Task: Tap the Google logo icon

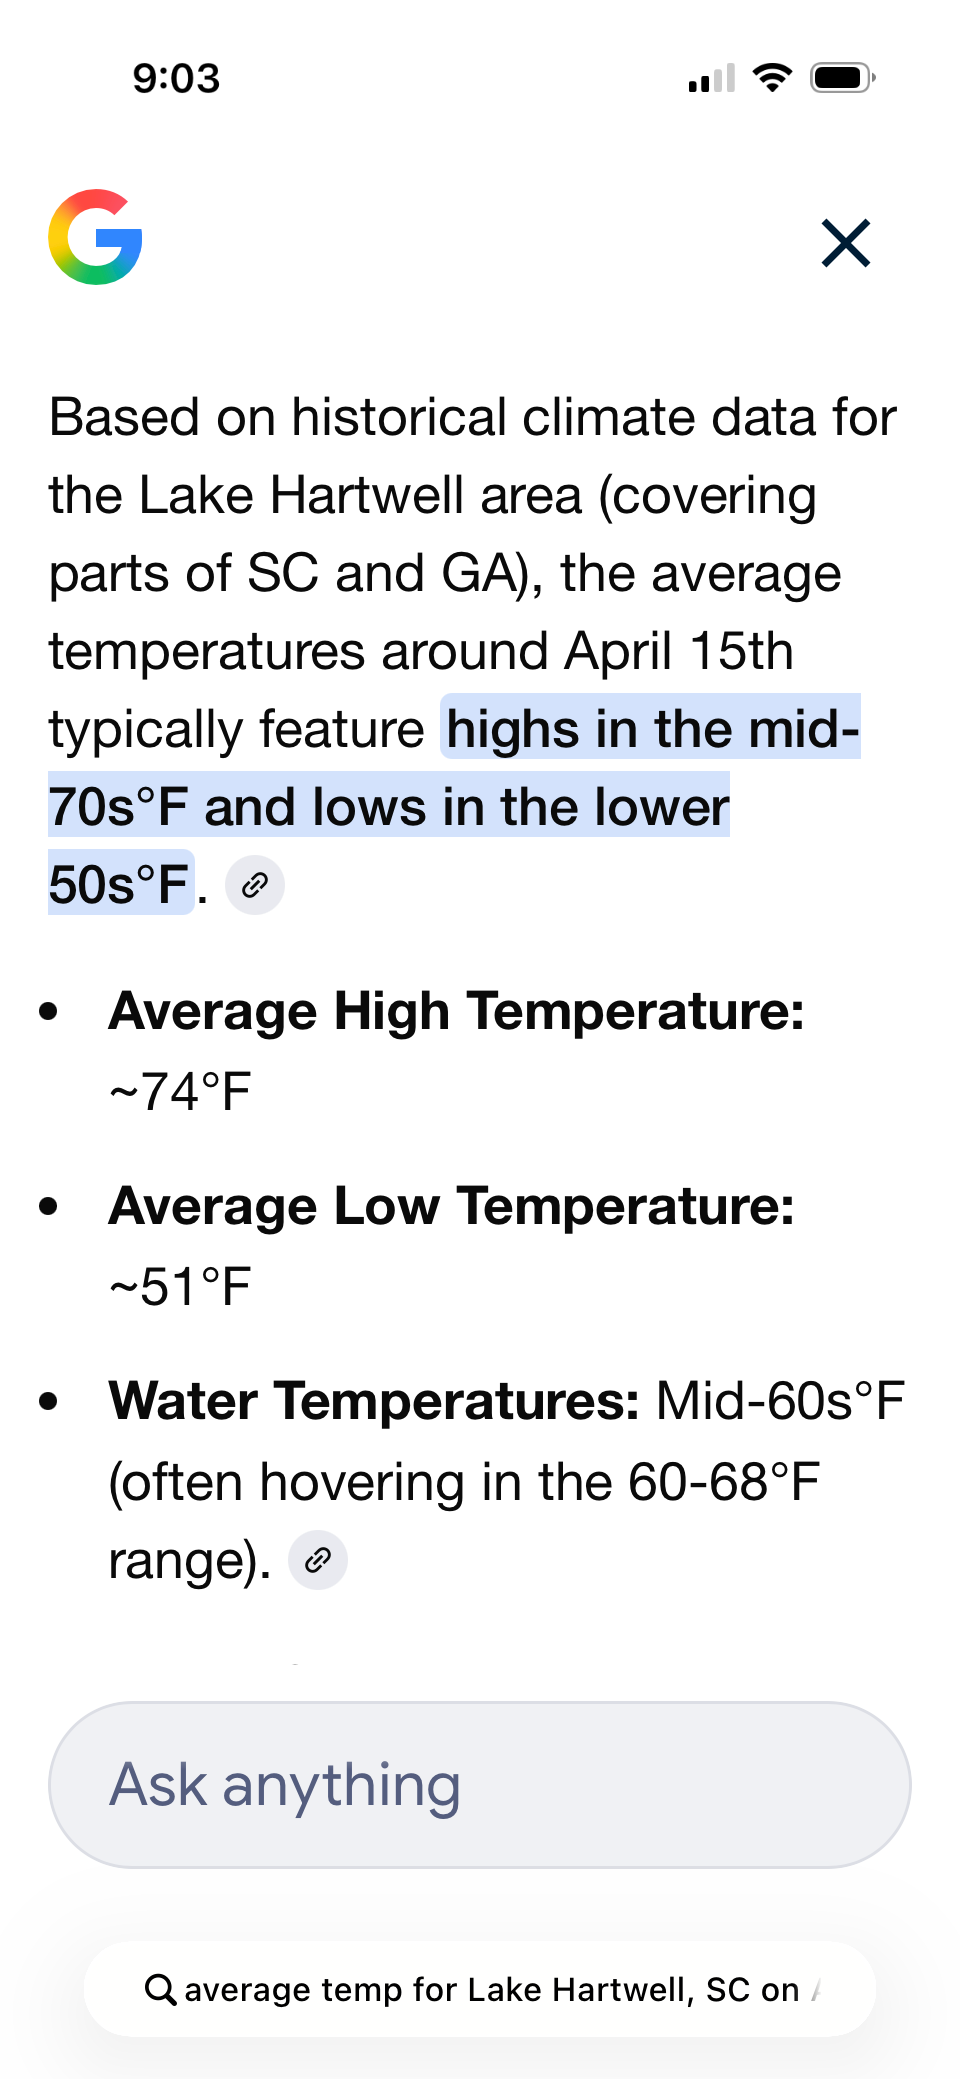Action: tap(95, 237)
